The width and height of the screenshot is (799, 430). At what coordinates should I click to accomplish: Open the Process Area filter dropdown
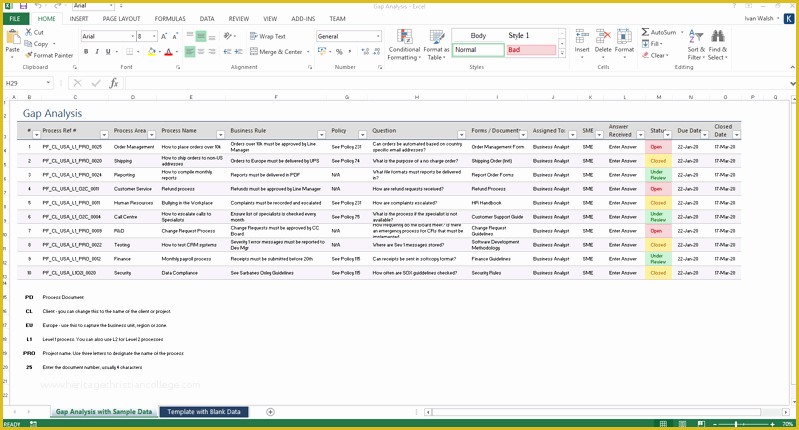point(151,135)
